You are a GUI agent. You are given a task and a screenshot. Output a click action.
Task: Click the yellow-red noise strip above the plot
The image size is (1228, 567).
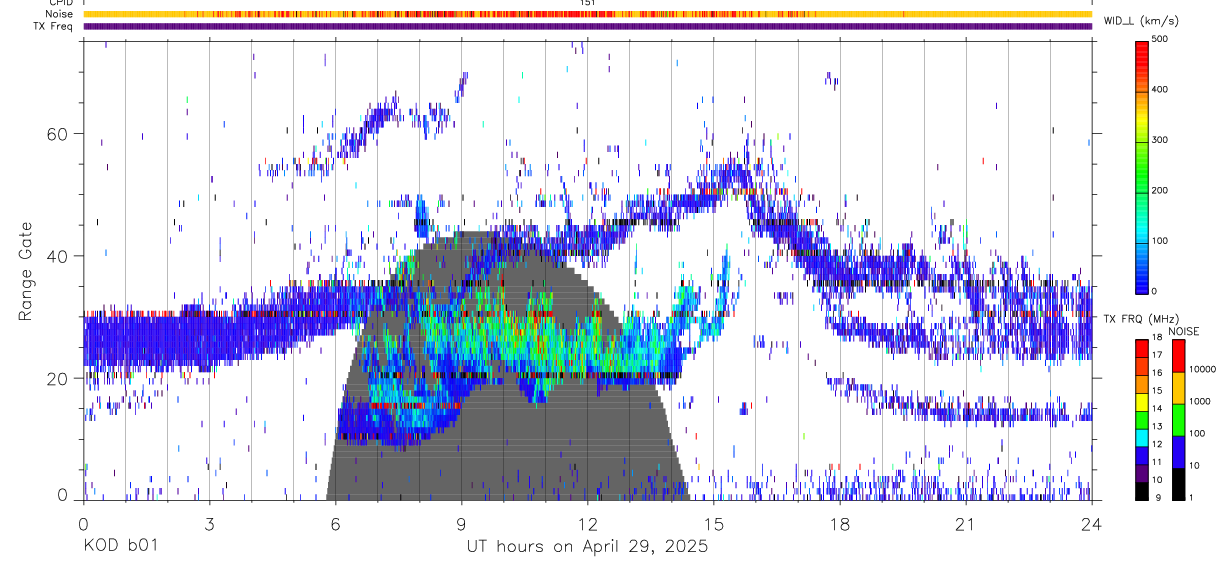tap(587, 14)
